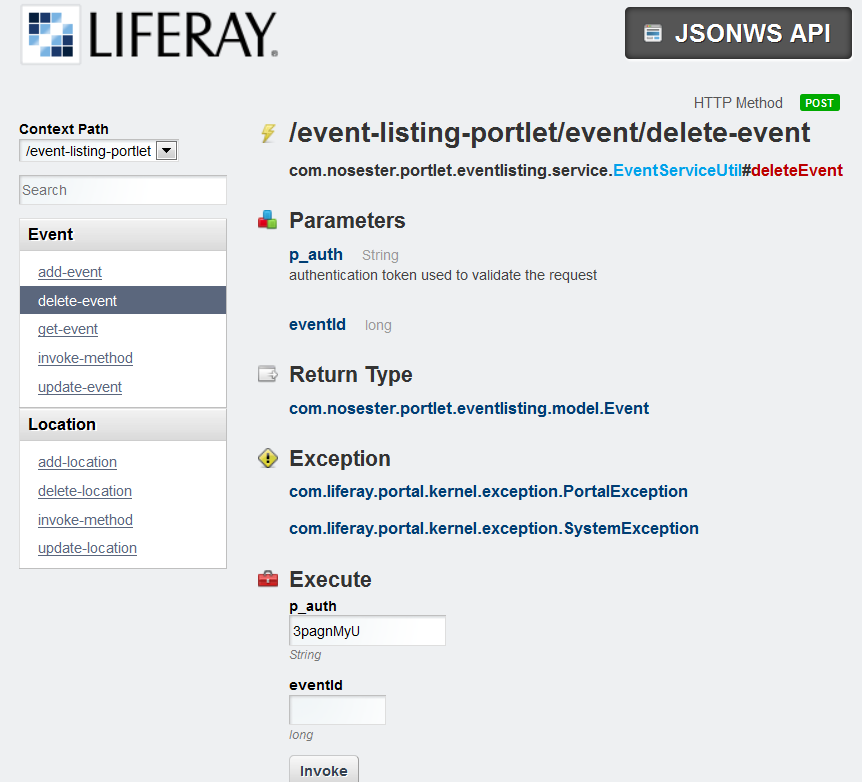This screenshot has width=862, height=782.
Task: Click the Invoke button
Action: (324, 770)
